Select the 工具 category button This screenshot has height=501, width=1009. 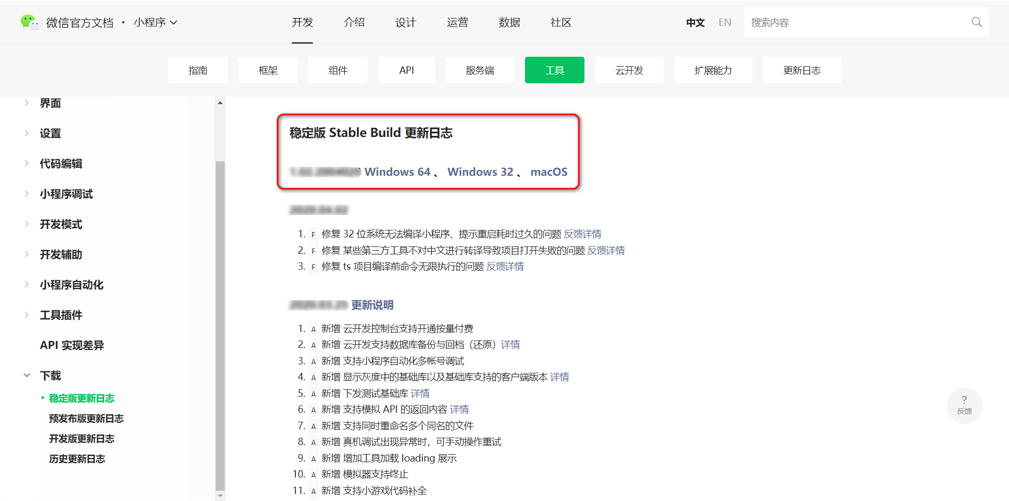555,70
